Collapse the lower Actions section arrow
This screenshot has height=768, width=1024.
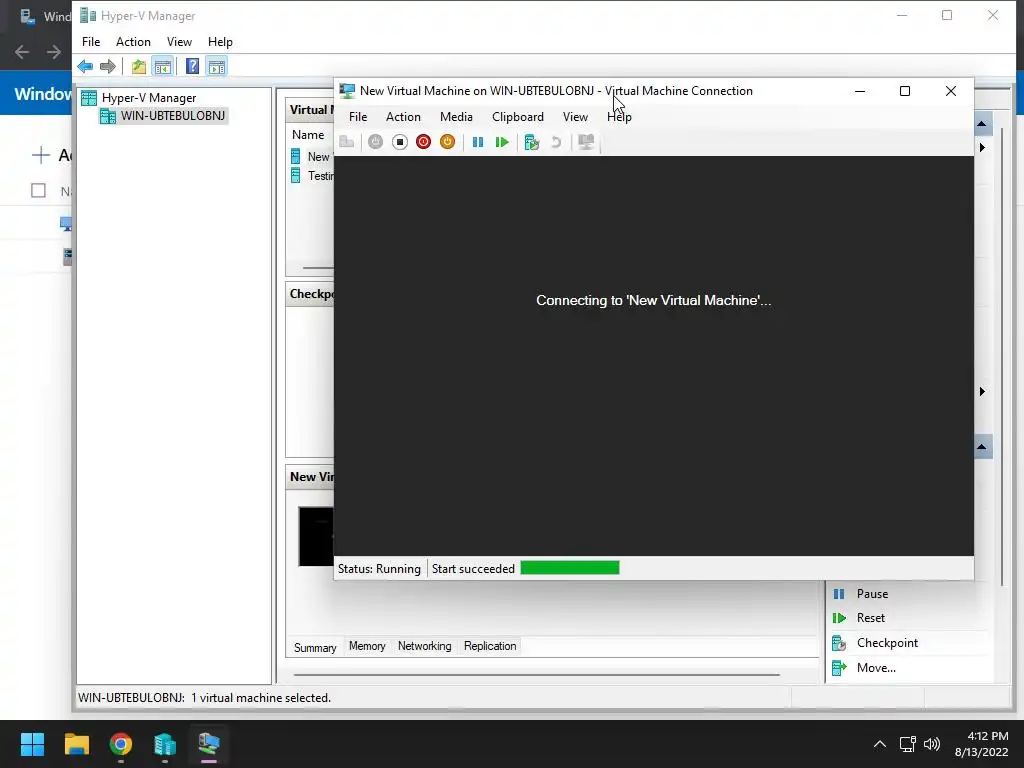pos(982,447)
